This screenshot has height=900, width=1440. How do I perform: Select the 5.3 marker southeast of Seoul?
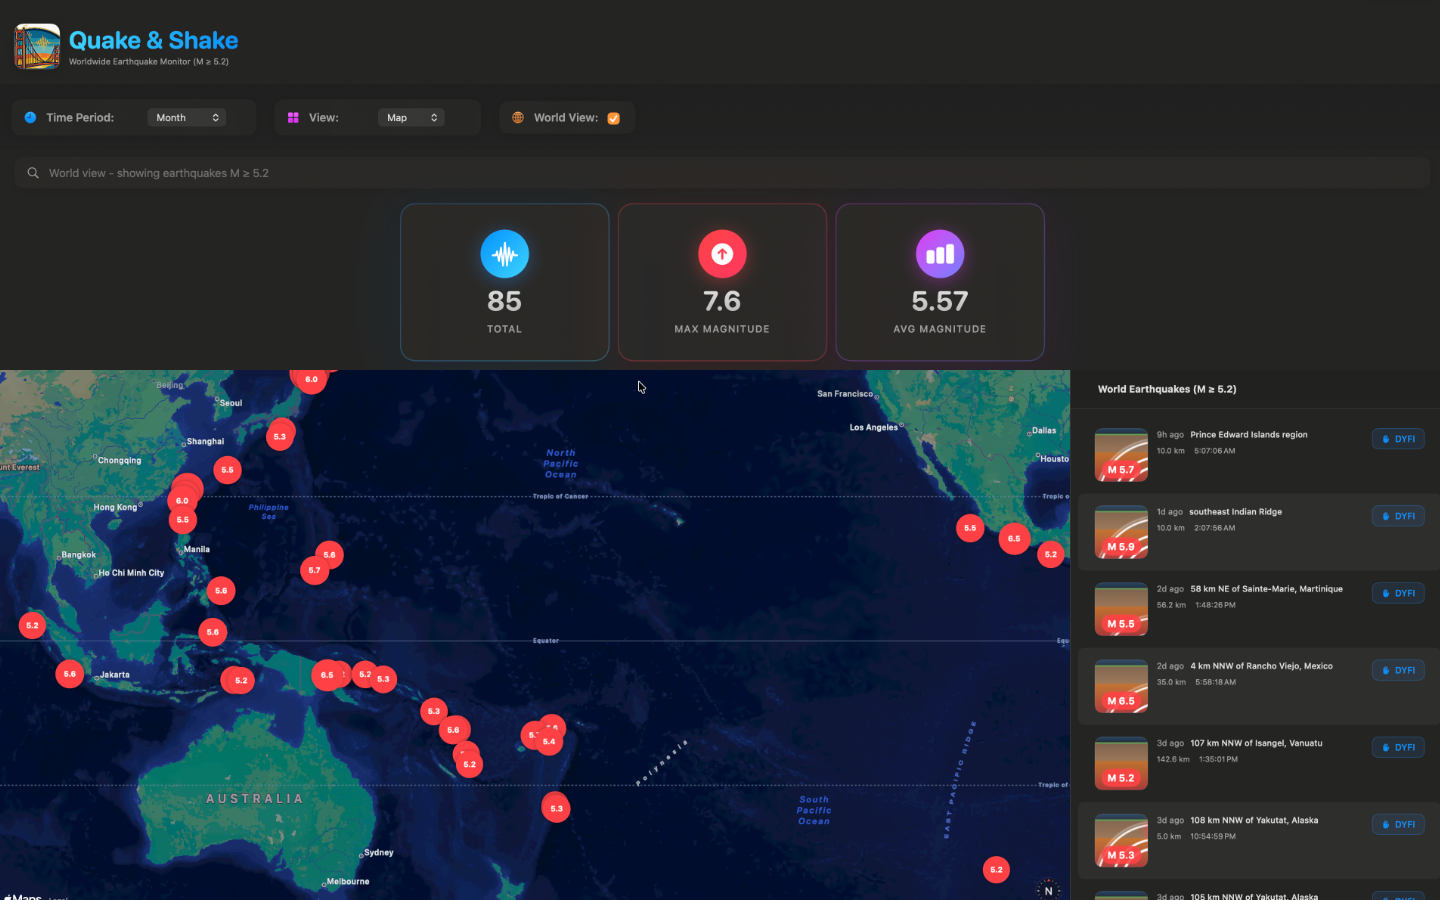(x=280, y=436)
